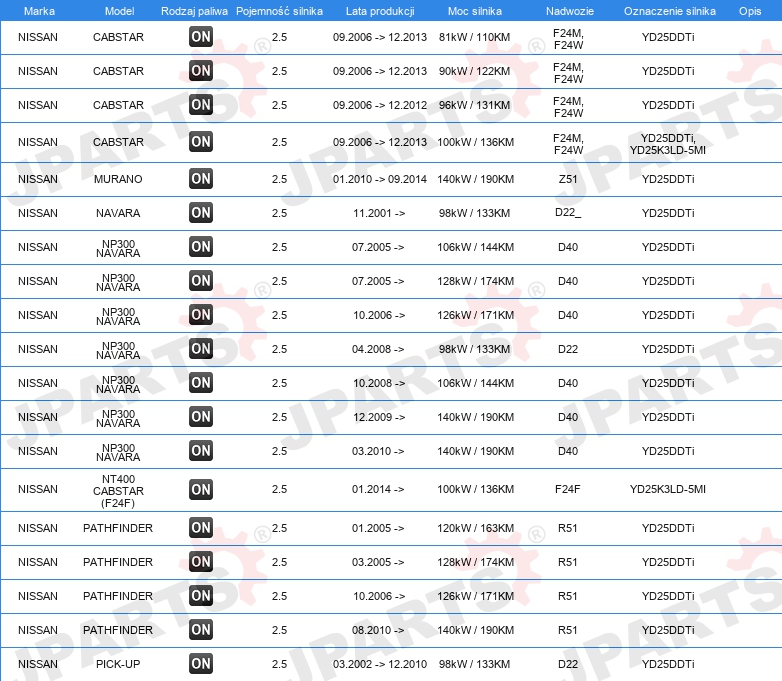
Task: Click the ON icon in the NP300 NAVARA 04.2008 row
Action: (201, 348)
